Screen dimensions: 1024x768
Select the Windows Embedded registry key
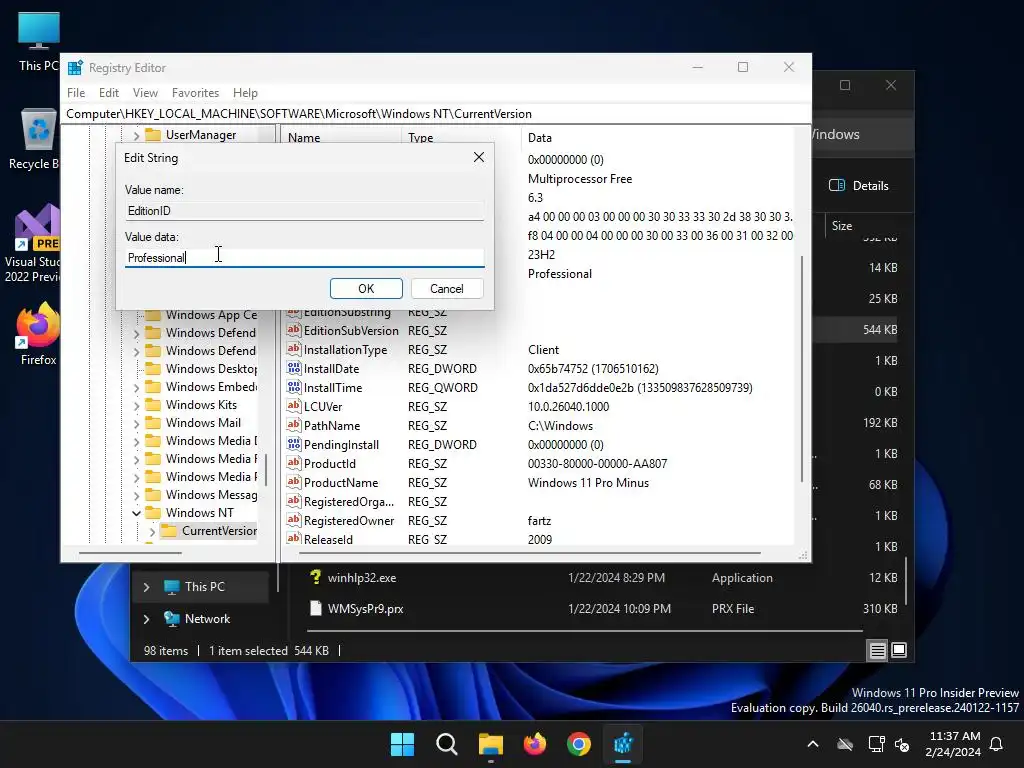tap(211, 387)
